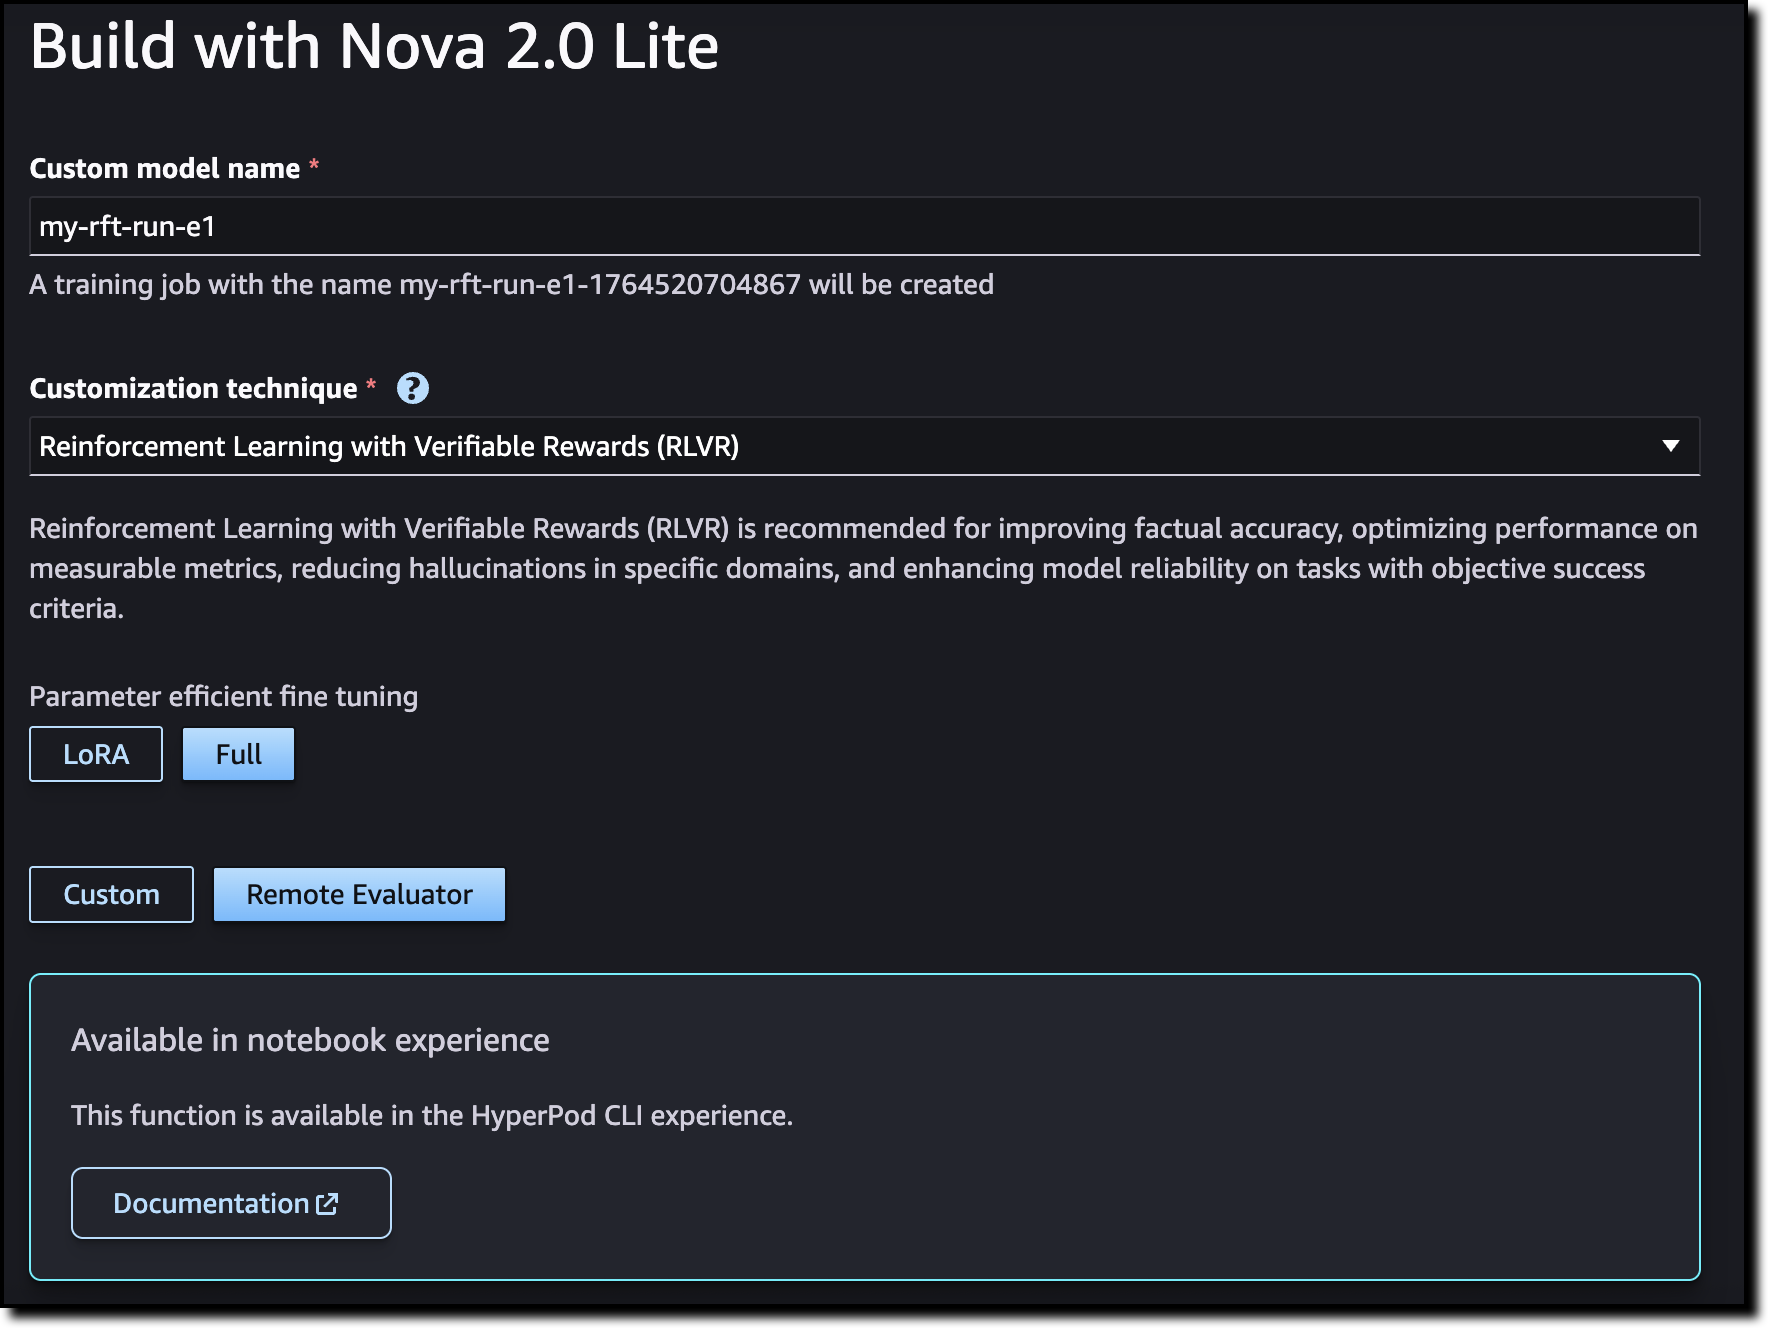Click the 'Build with Nova 2.0 Lite' heading
Viewport: 1768px width, 1328px height.
click(x=374, y=47)
